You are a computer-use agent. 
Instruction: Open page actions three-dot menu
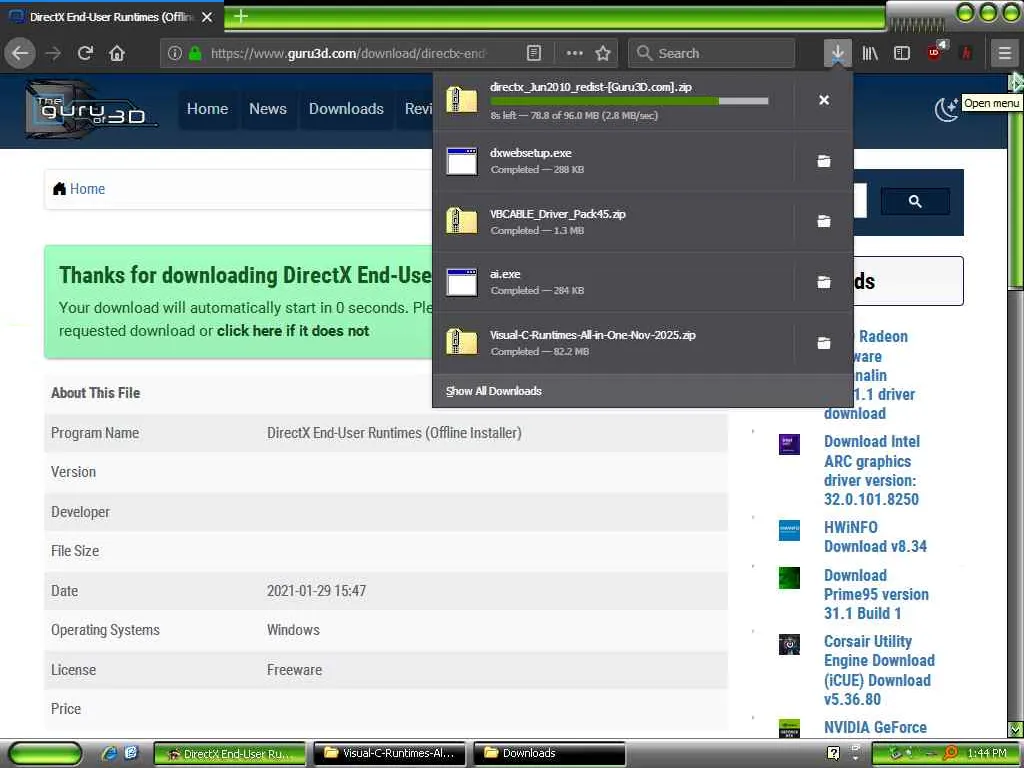[574, 53]
